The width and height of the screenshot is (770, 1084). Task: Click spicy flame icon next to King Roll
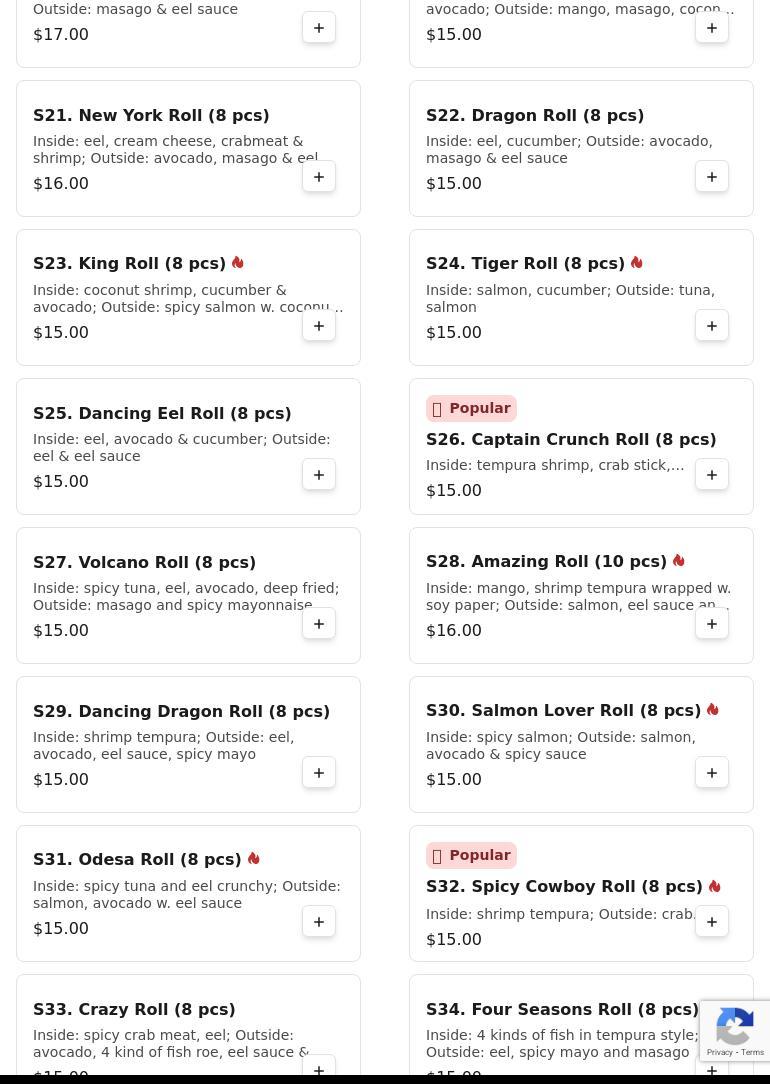238,263
